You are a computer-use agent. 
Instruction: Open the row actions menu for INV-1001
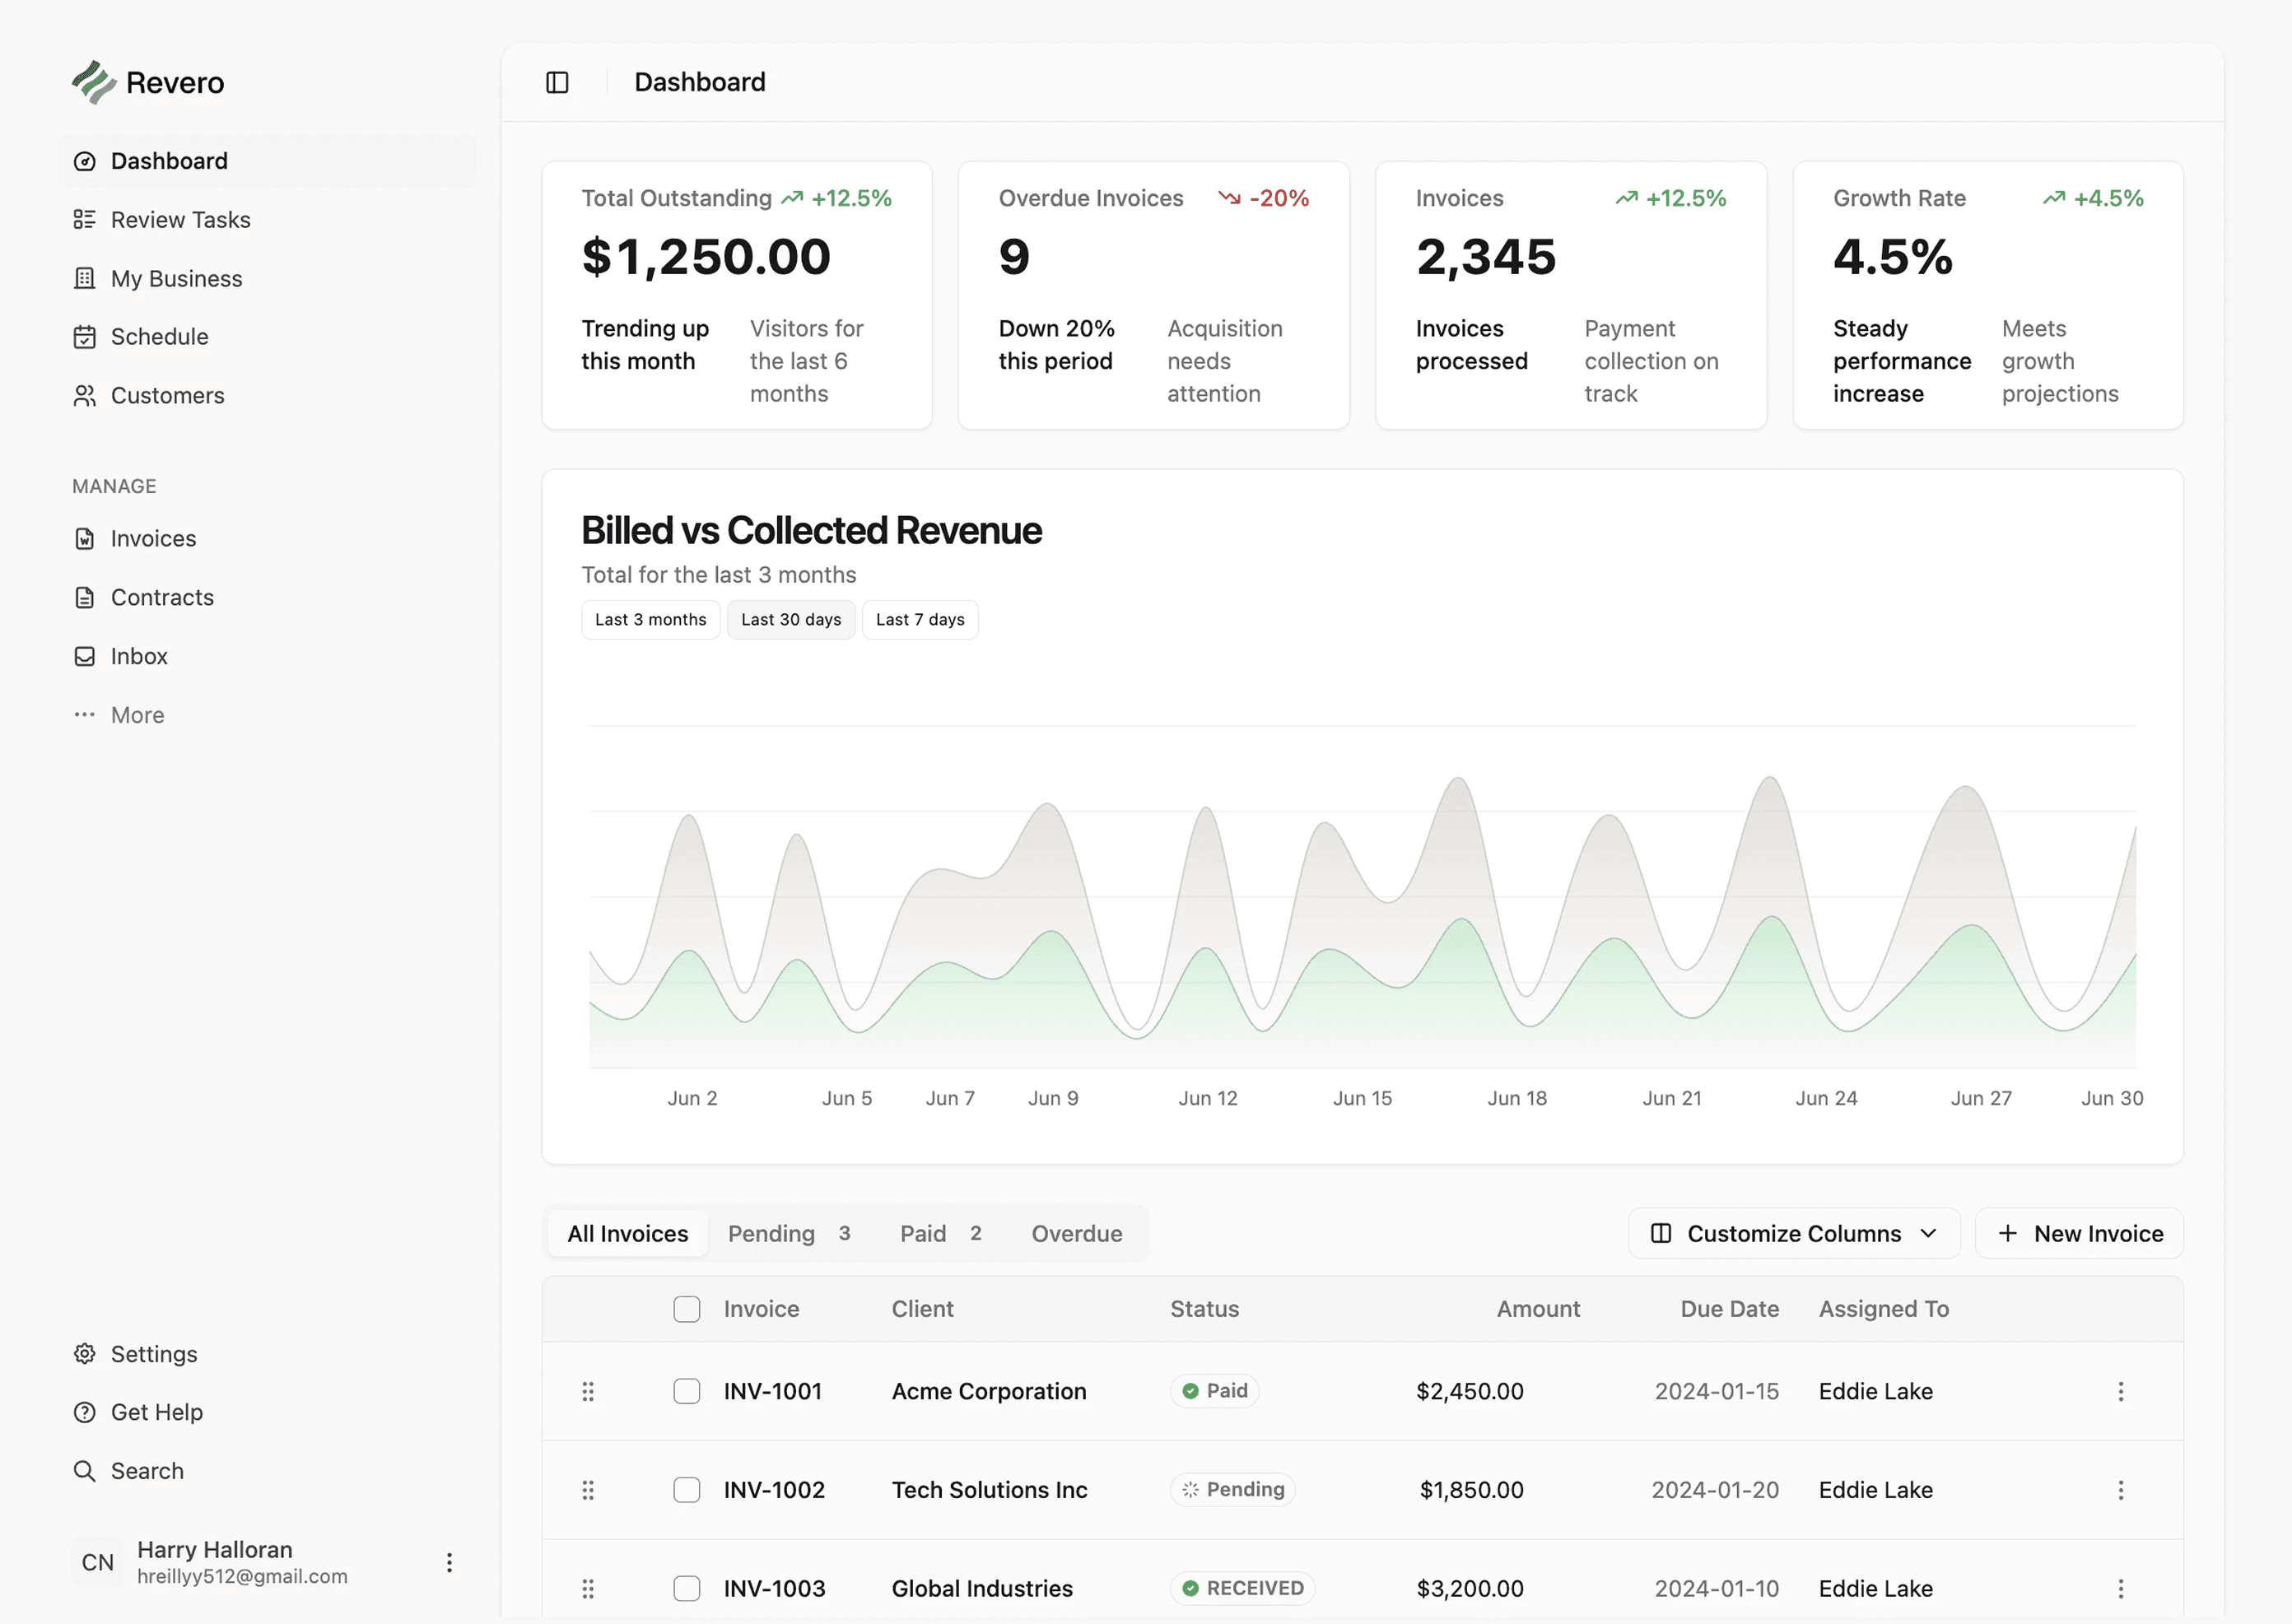click(2121, 1391)
